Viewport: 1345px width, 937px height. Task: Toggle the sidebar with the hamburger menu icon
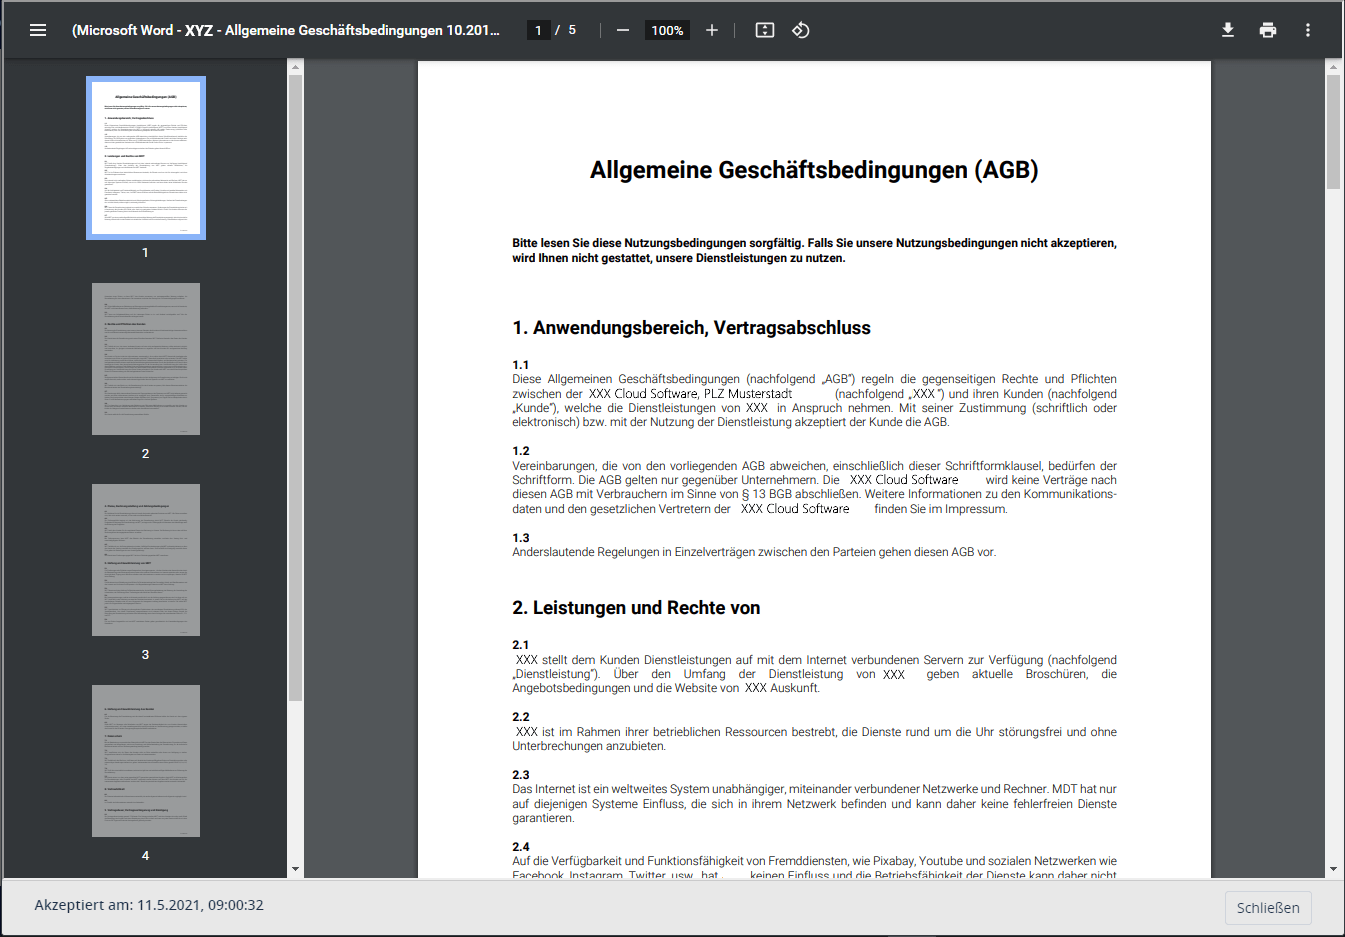click(38, 30)
